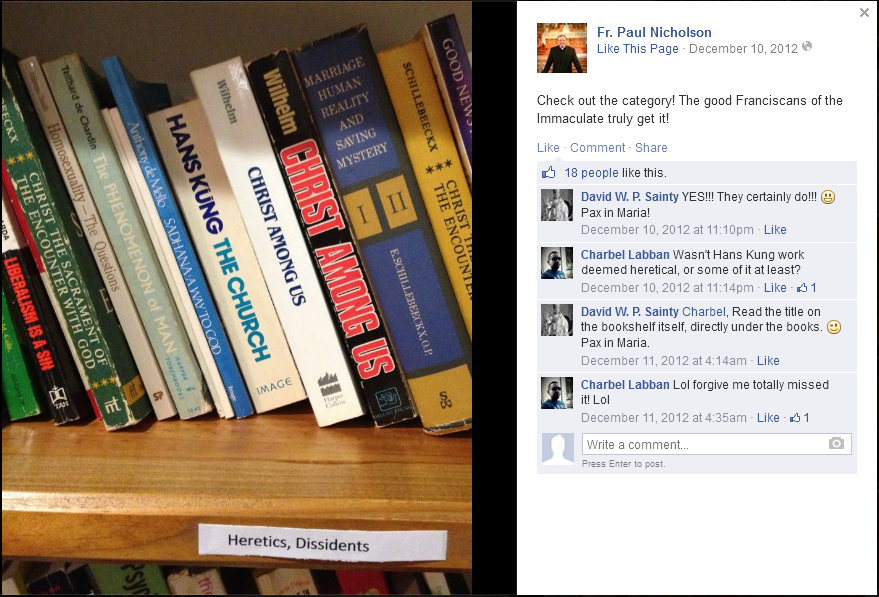Like Charbel's 'Lol forgive me' comment

point(768,418)
